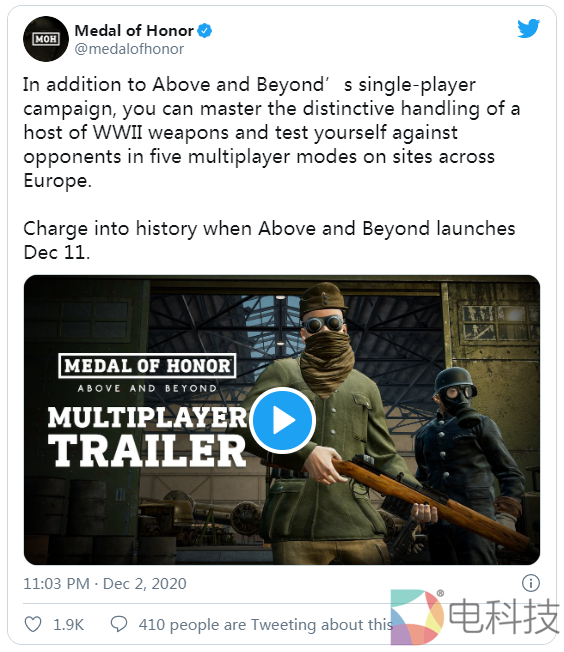Click the ABOVE AND BEYOND subtitle in video

click(x=147, y=388)
